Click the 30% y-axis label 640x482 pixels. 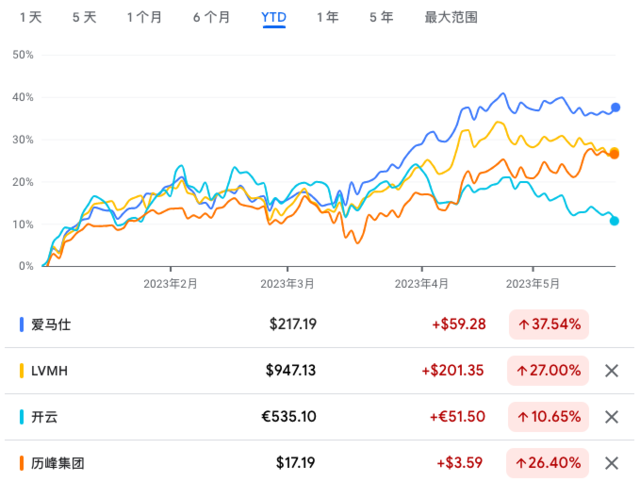point(23,140)
